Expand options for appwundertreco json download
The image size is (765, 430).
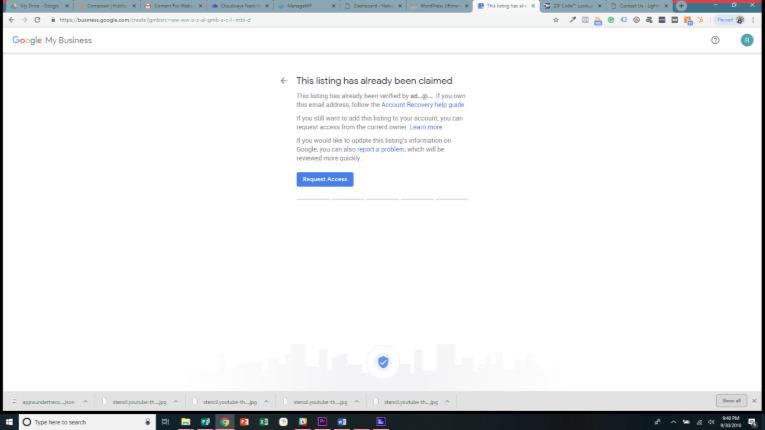85,402
